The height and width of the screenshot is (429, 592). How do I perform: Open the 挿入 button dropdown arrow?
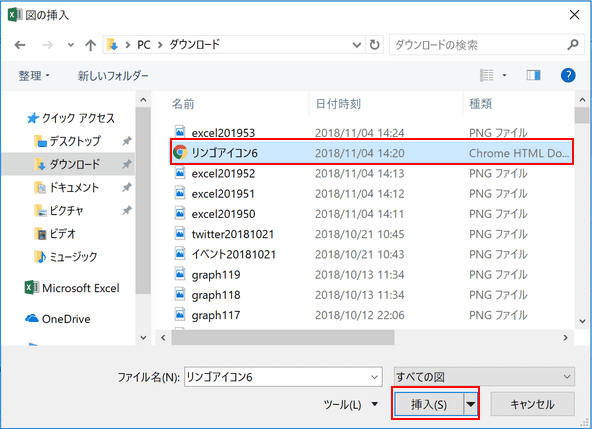click(470, 404)
